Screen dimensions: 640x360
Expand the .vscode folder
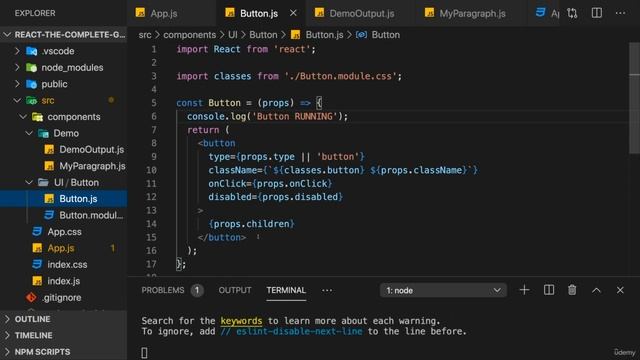(17, 51)
